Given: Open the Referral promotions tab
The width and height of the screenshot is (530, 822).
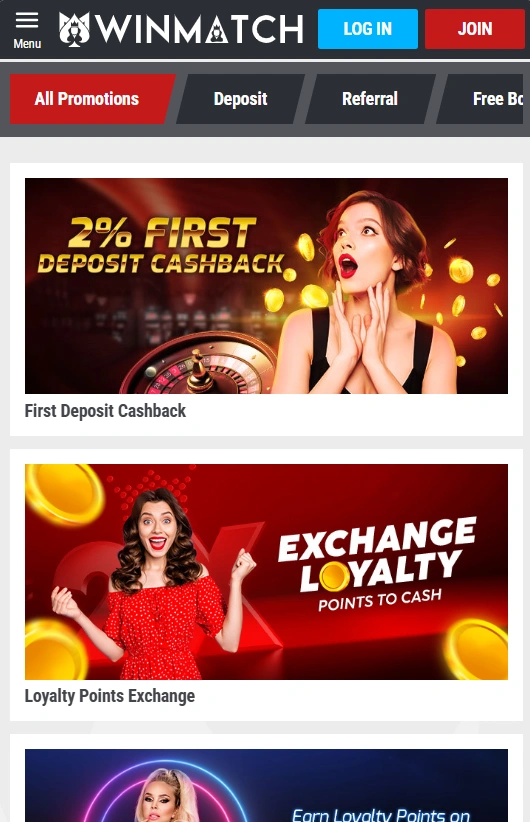Looking at the screenshot, I should point(370,99).
